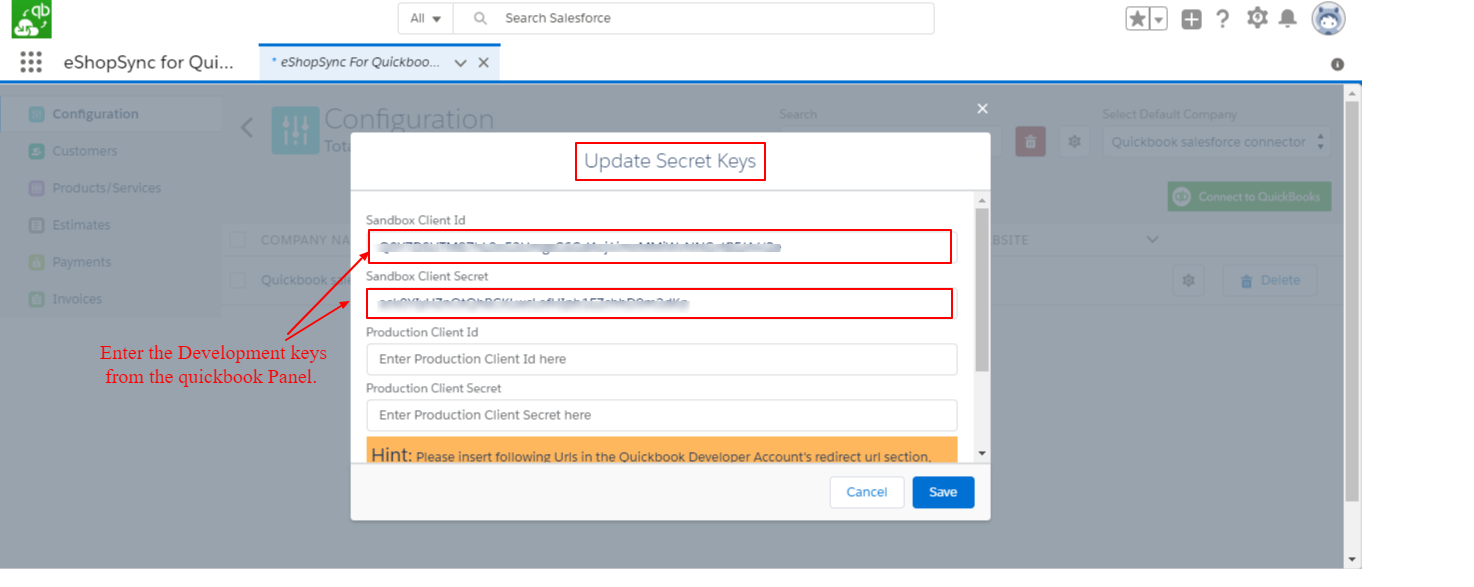This screenshot has height=587, width=1474.
Task: Open the user avatar profile menu
Action: [1328, 19]
